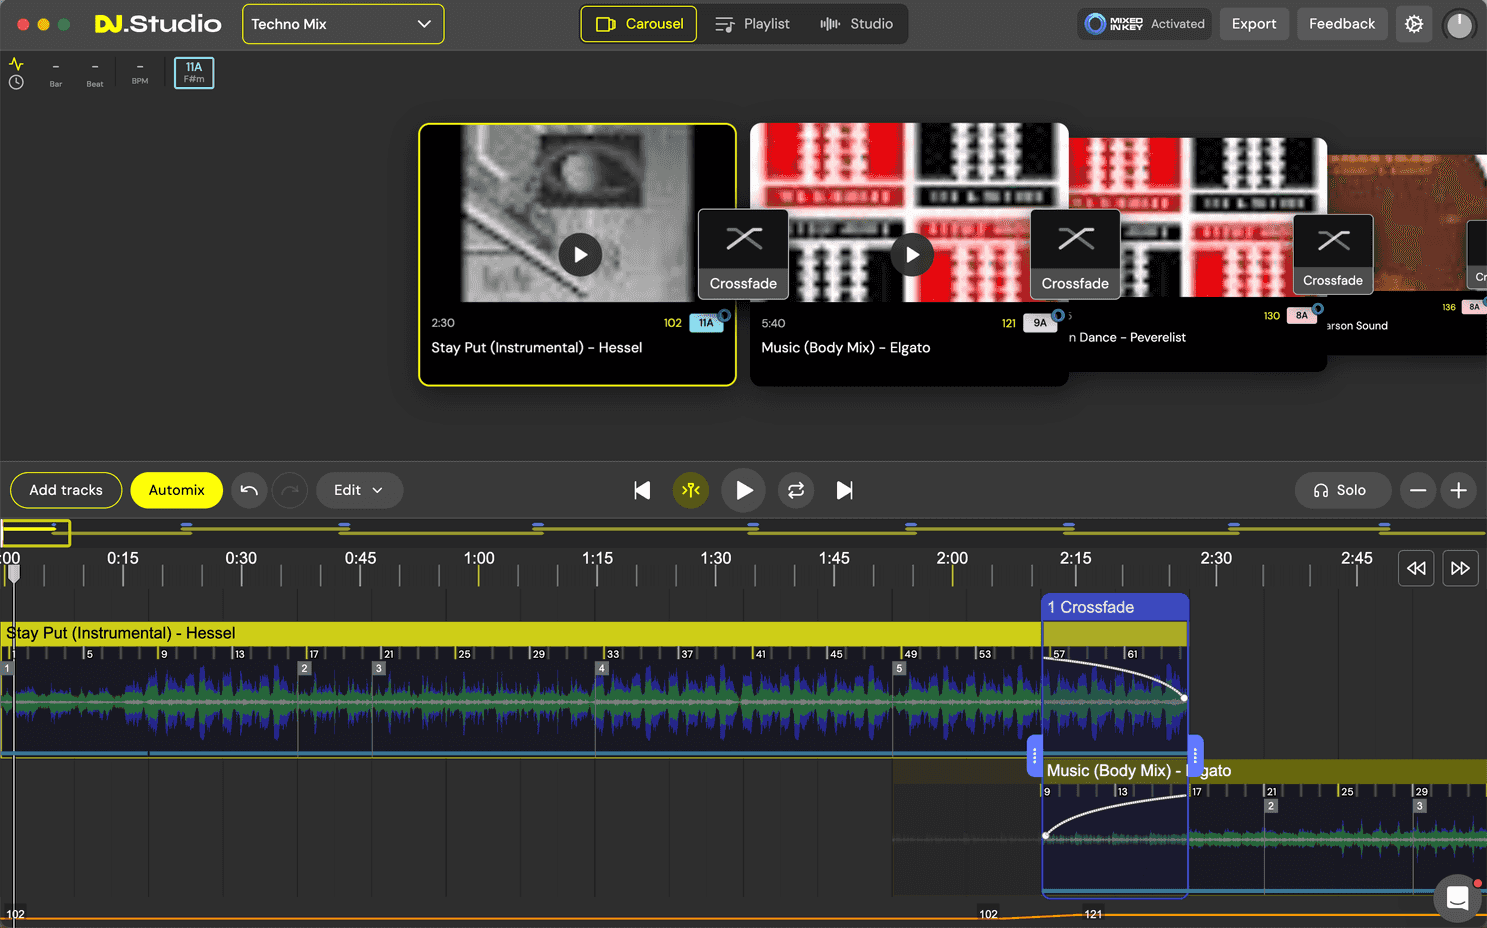Switch to the Studio tab
1487x928 pixels.
coord(857,24)
